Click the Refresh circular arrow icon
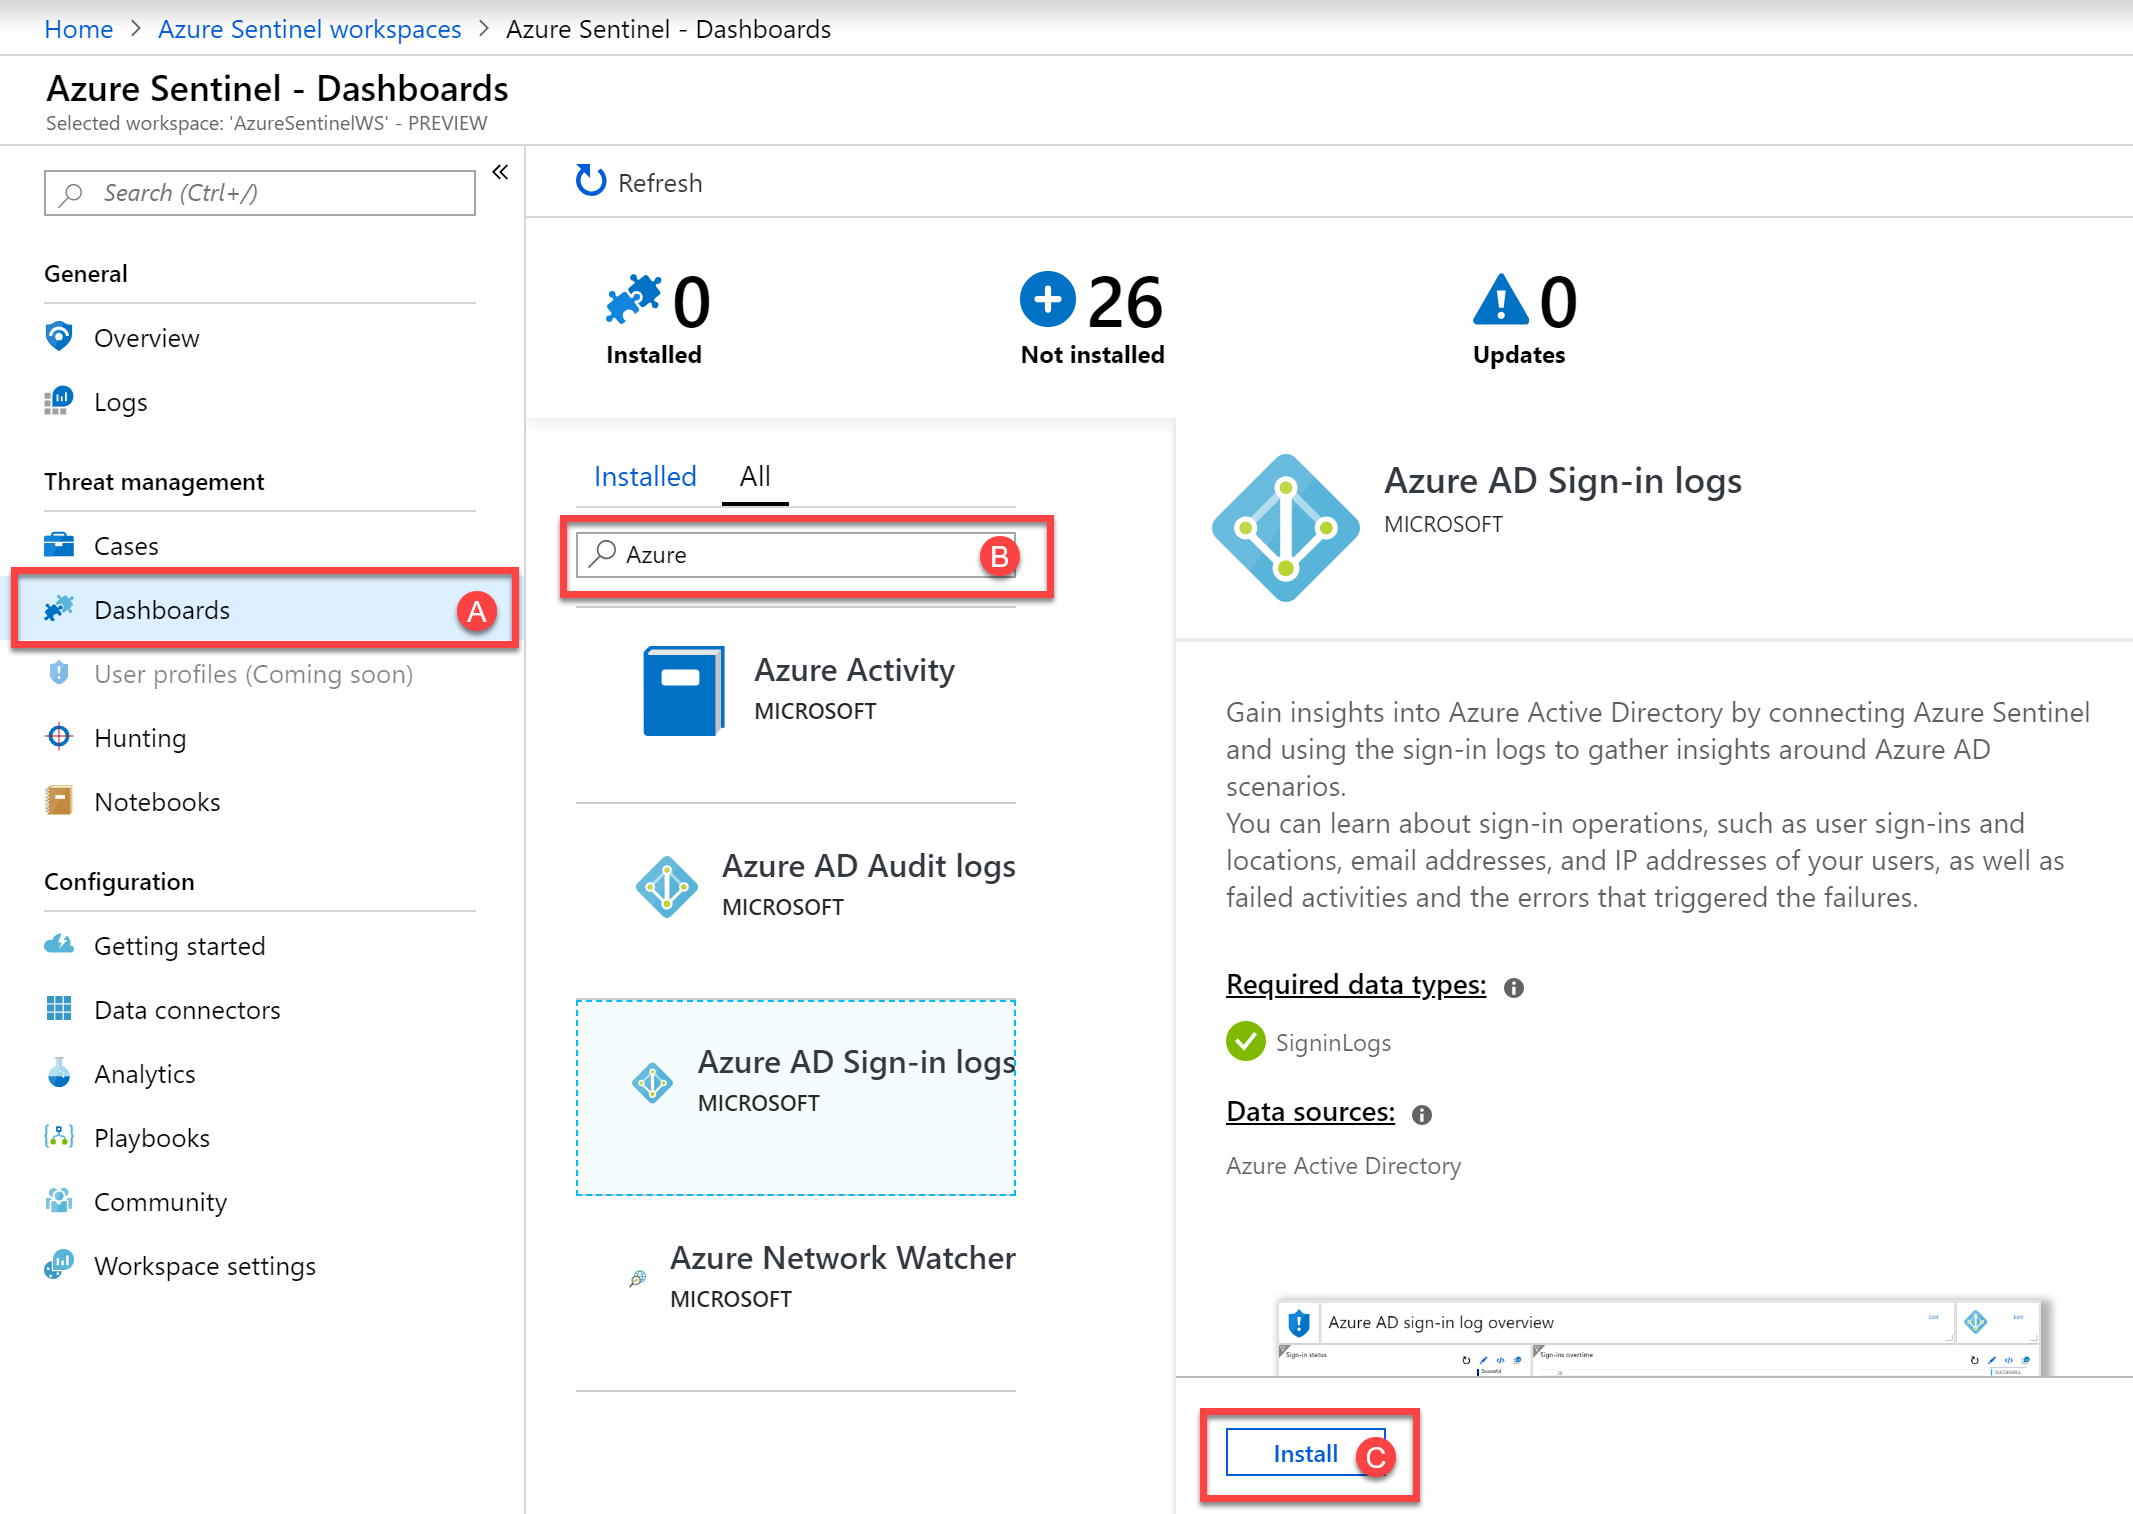Viewport: 2133px width, 1514px height. [x=591, y=181]
